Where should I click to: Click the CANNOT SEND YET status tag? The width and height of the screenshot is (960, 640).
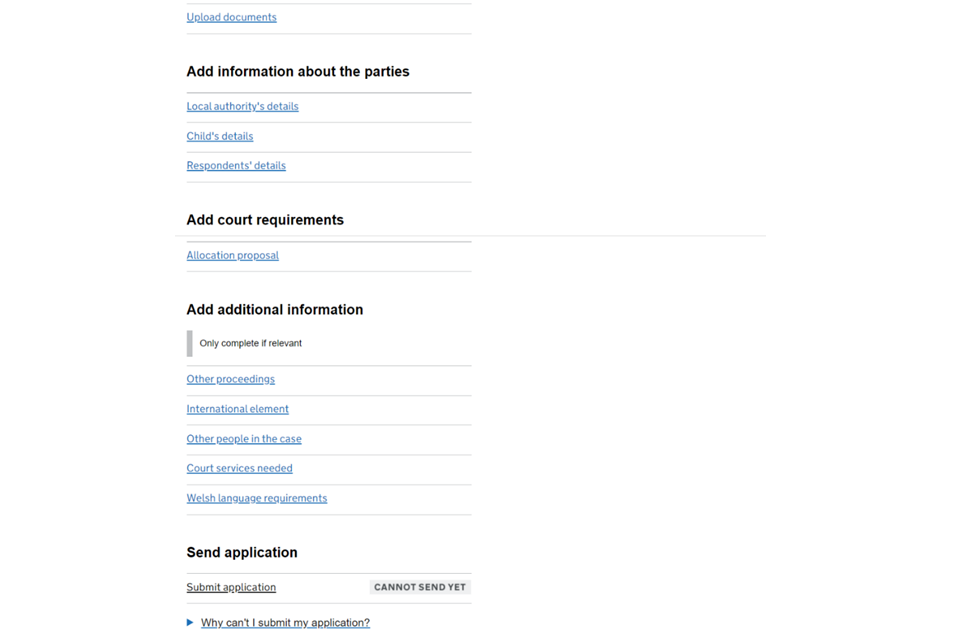[420, 587]
